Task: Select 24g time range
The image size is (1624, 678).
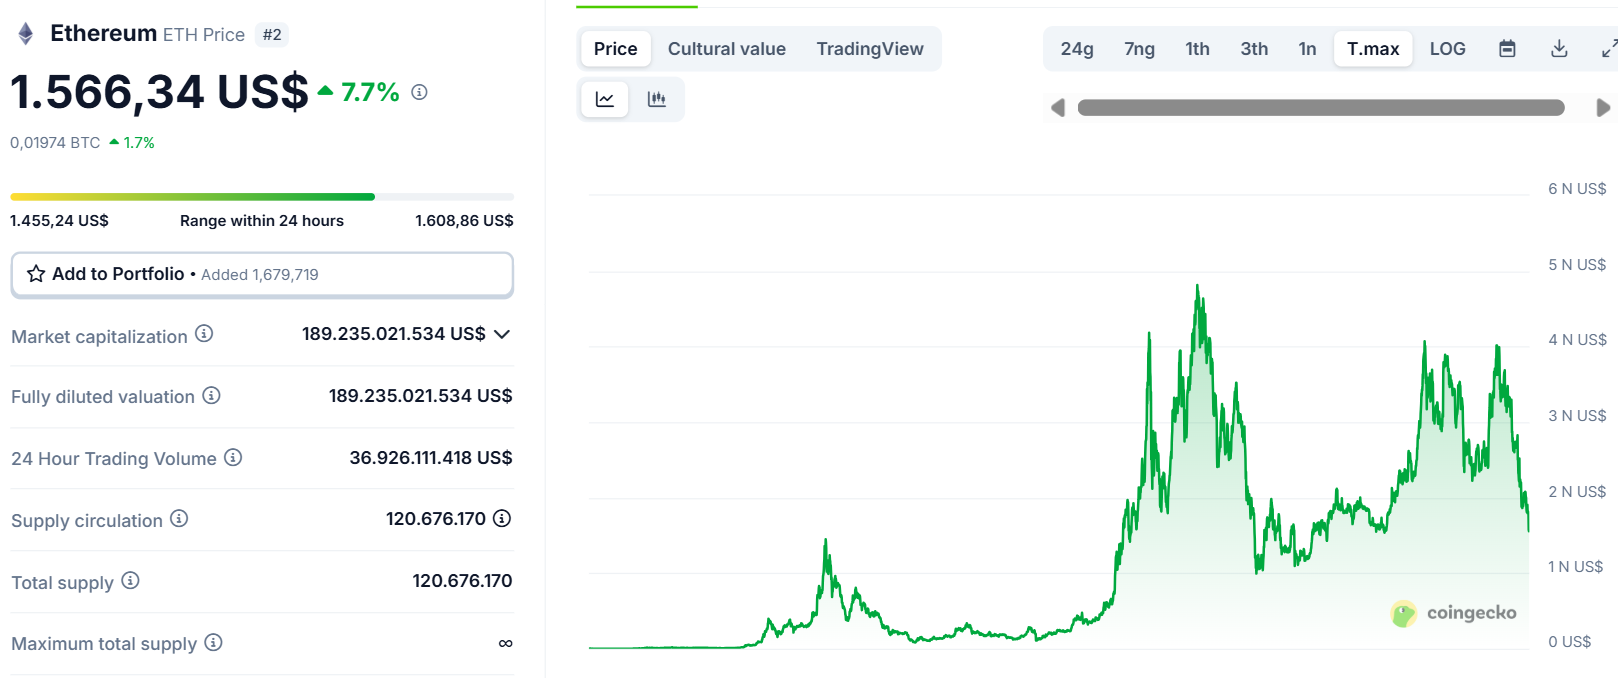Action: click(x=1077, y=49)
